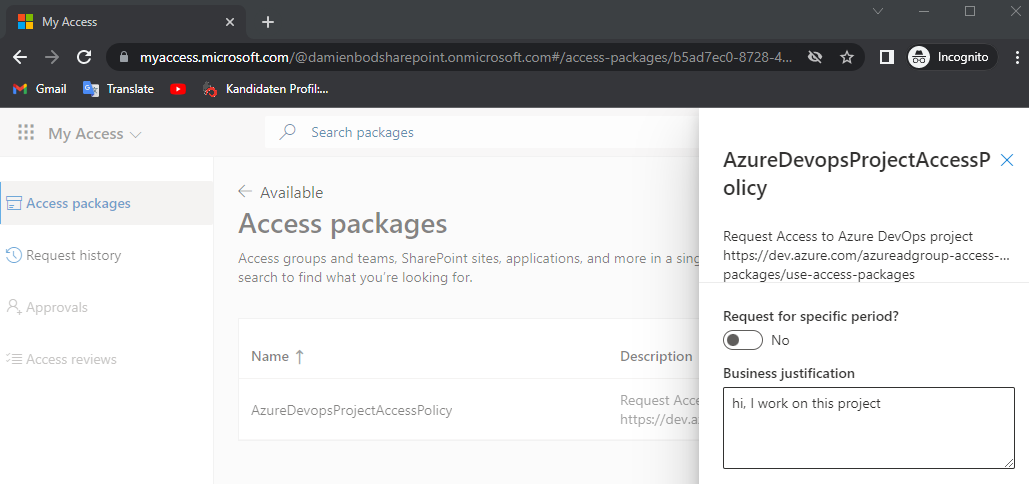Open the Request history section
The width and height of the screenshot is (1029, 484).
tap(73, 255)
